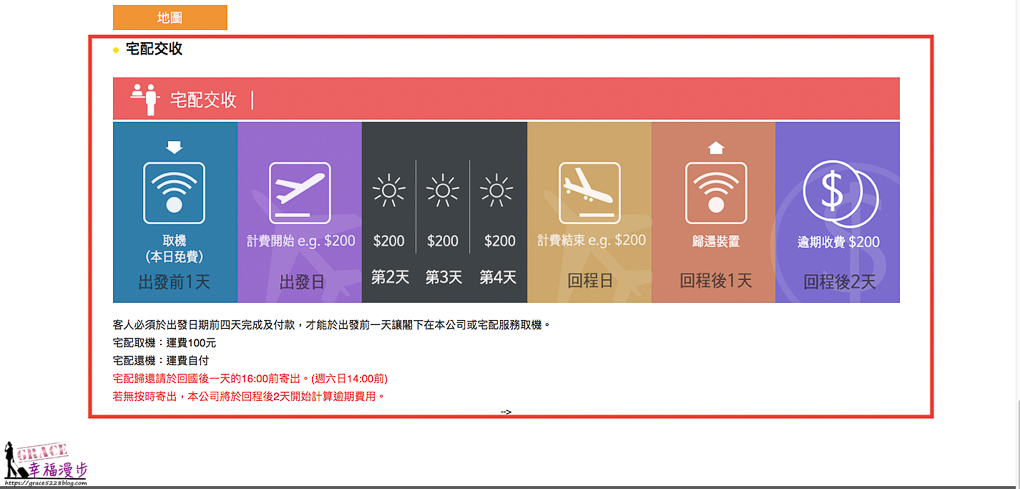Click the down arrow above 取機 device
Screen dimensions: 1020x489
pyautogui.click(x=174, y=147)
